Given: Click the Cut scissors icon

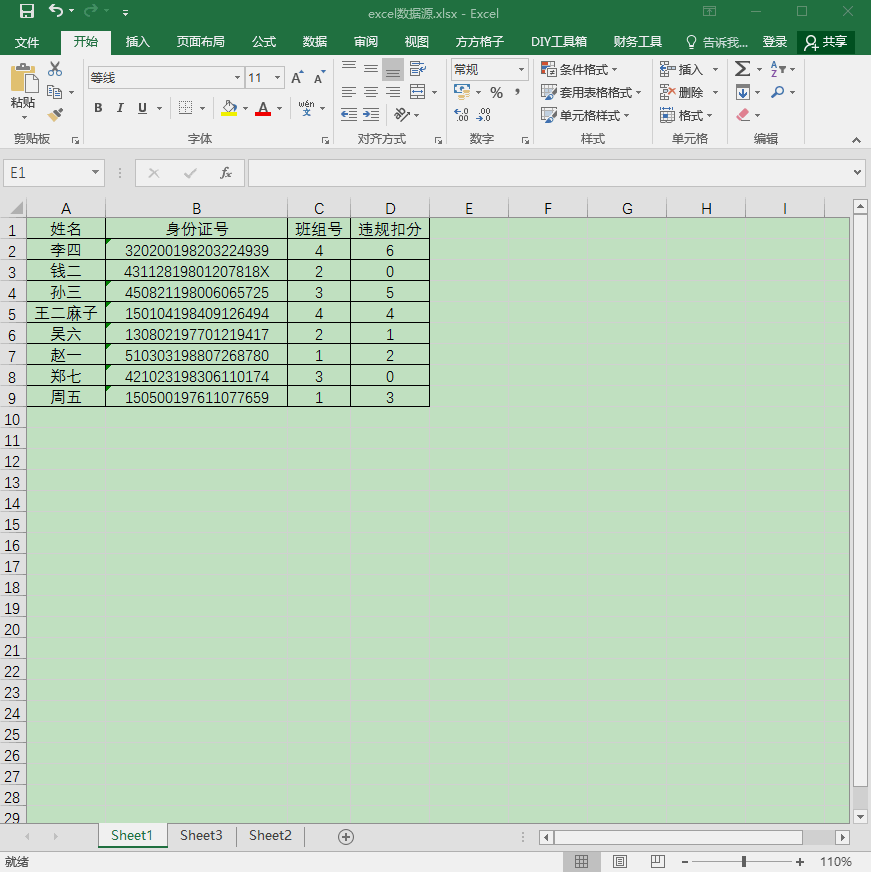Looking at the screenshot, I should pyautogui.click(x=55, y=69).
